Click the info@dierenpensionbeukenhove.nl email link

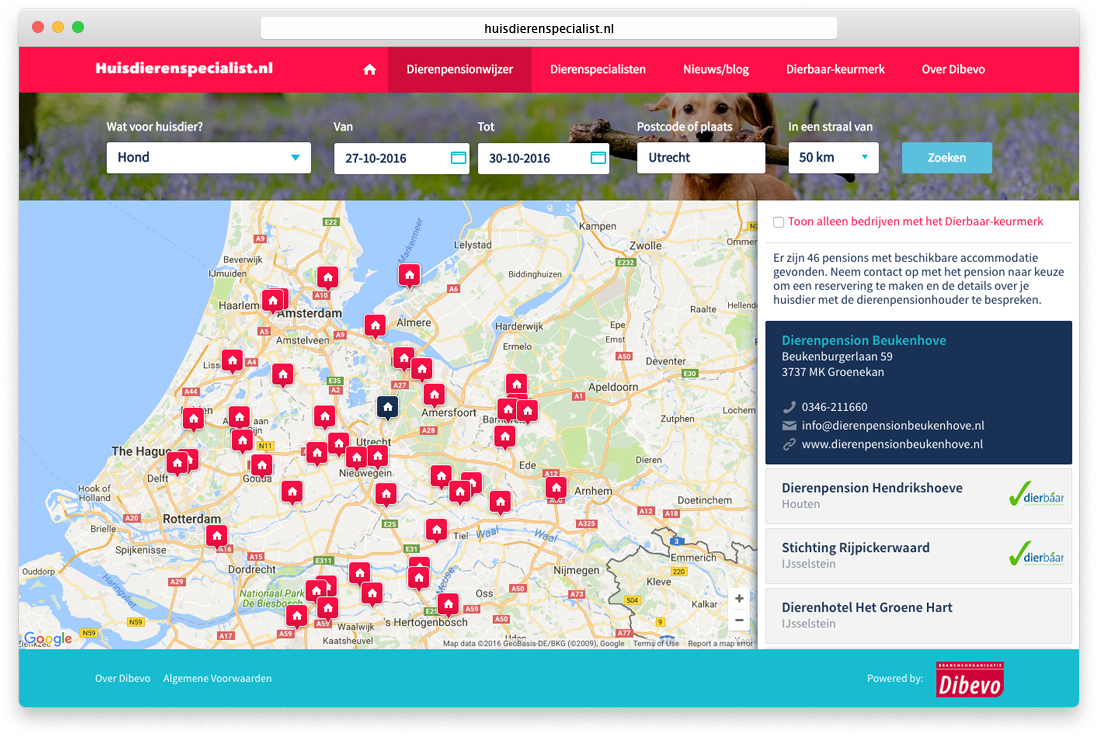[893, 426]
